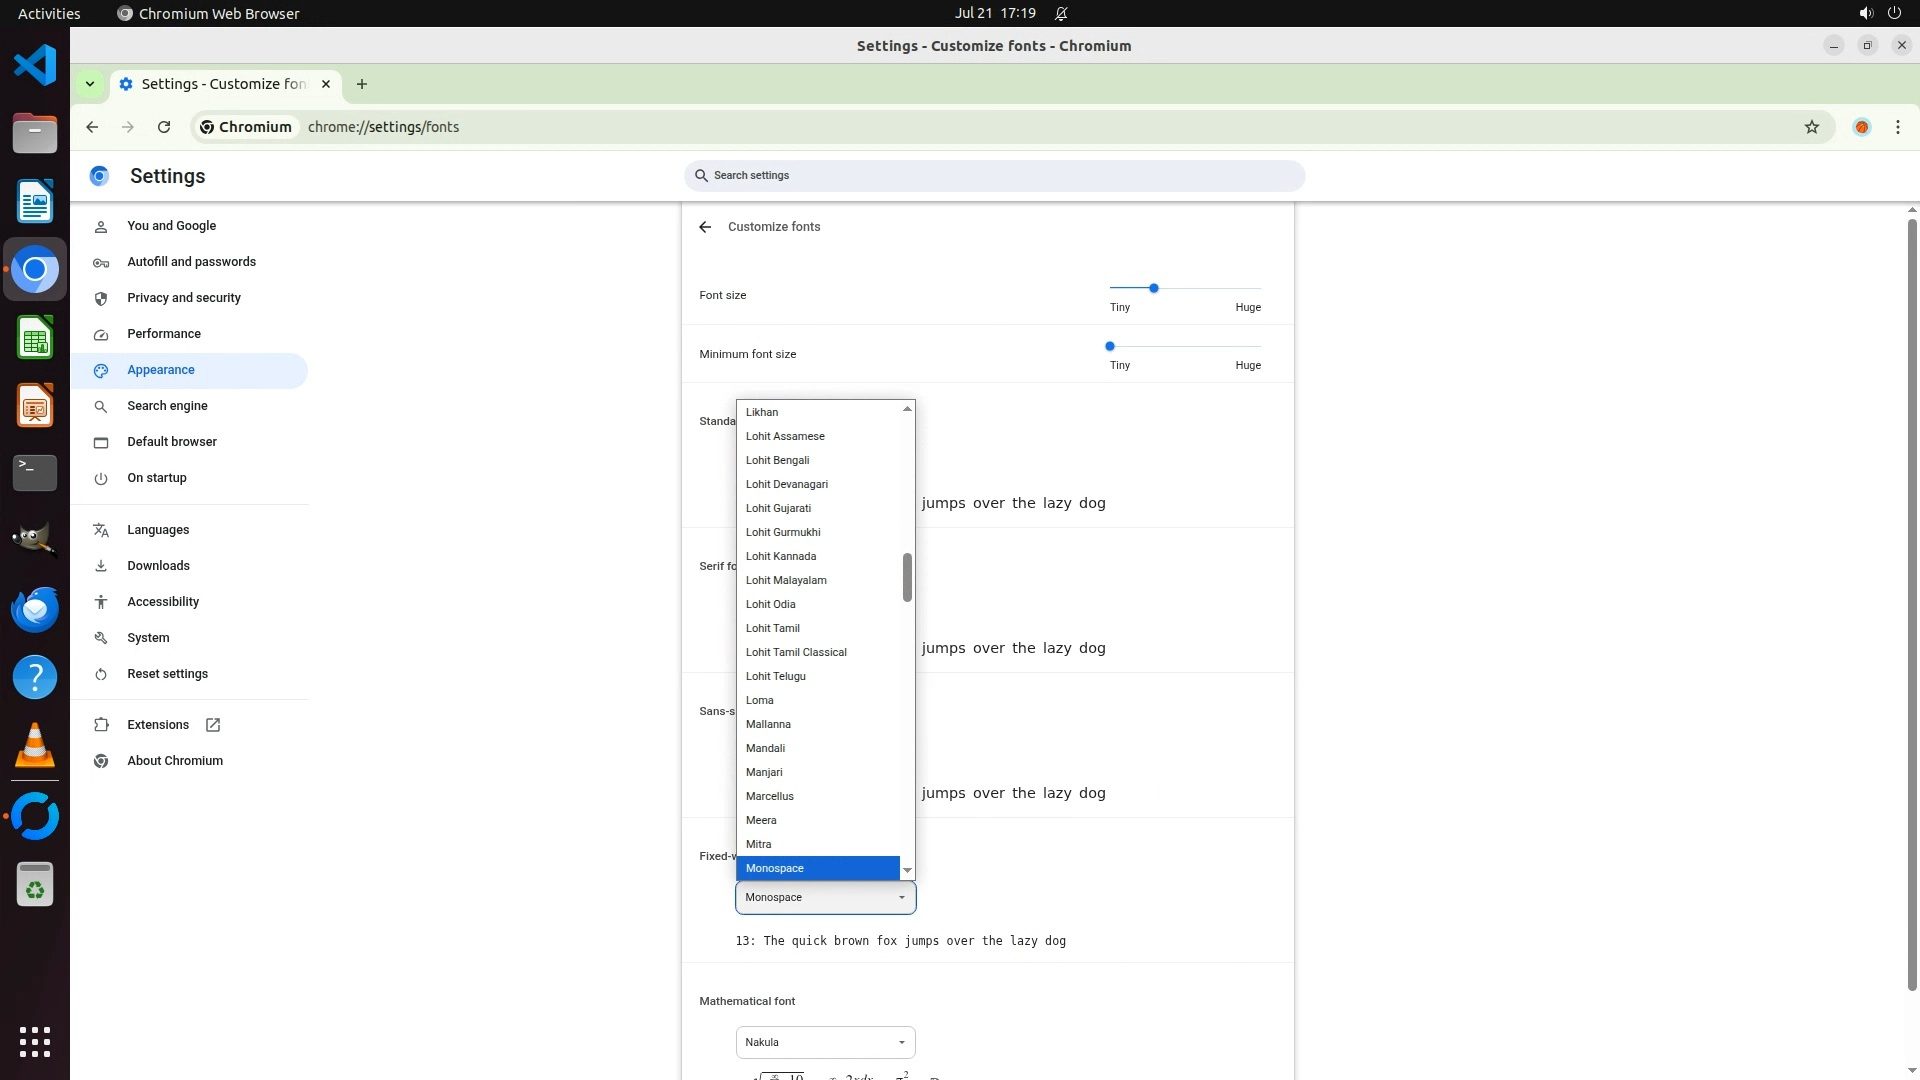This screenshot has width=1920, height=1080.
Task: Go to the Accessibility settings section
Action: [x=163, y=602]
